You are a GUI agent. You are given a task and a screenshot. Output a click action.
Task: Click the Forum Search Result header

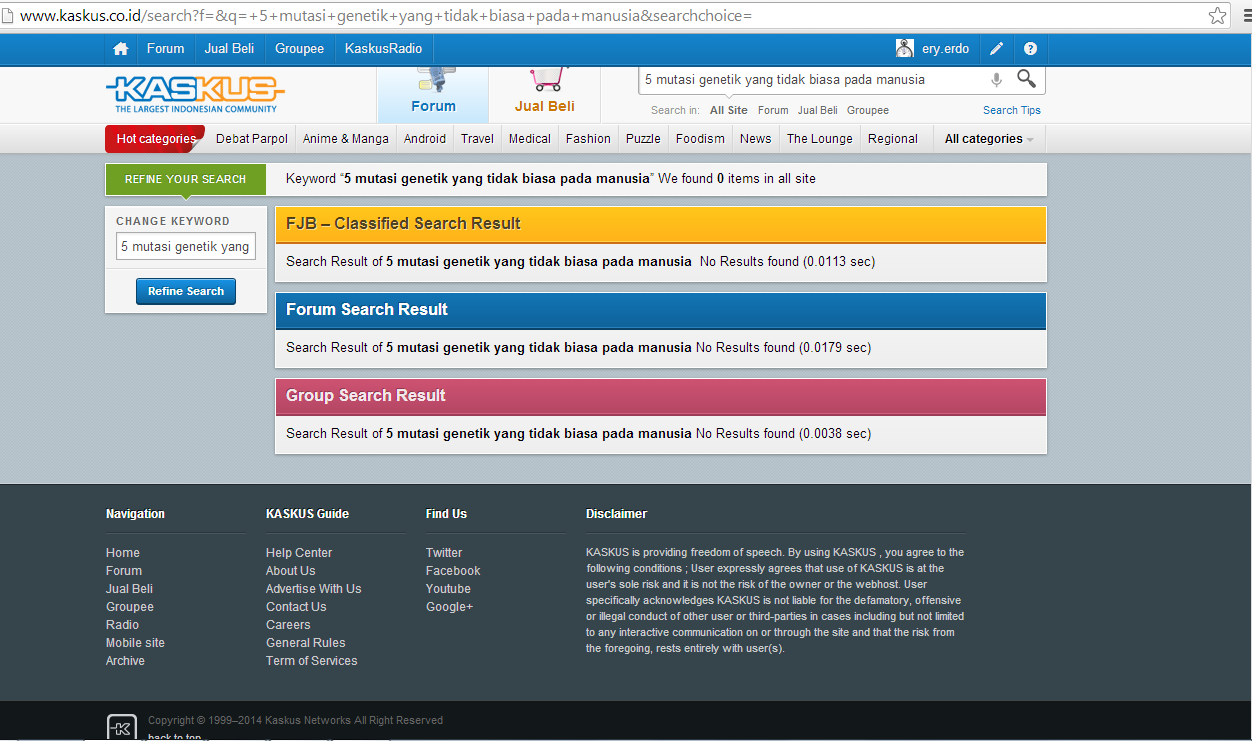pos(661,310)
